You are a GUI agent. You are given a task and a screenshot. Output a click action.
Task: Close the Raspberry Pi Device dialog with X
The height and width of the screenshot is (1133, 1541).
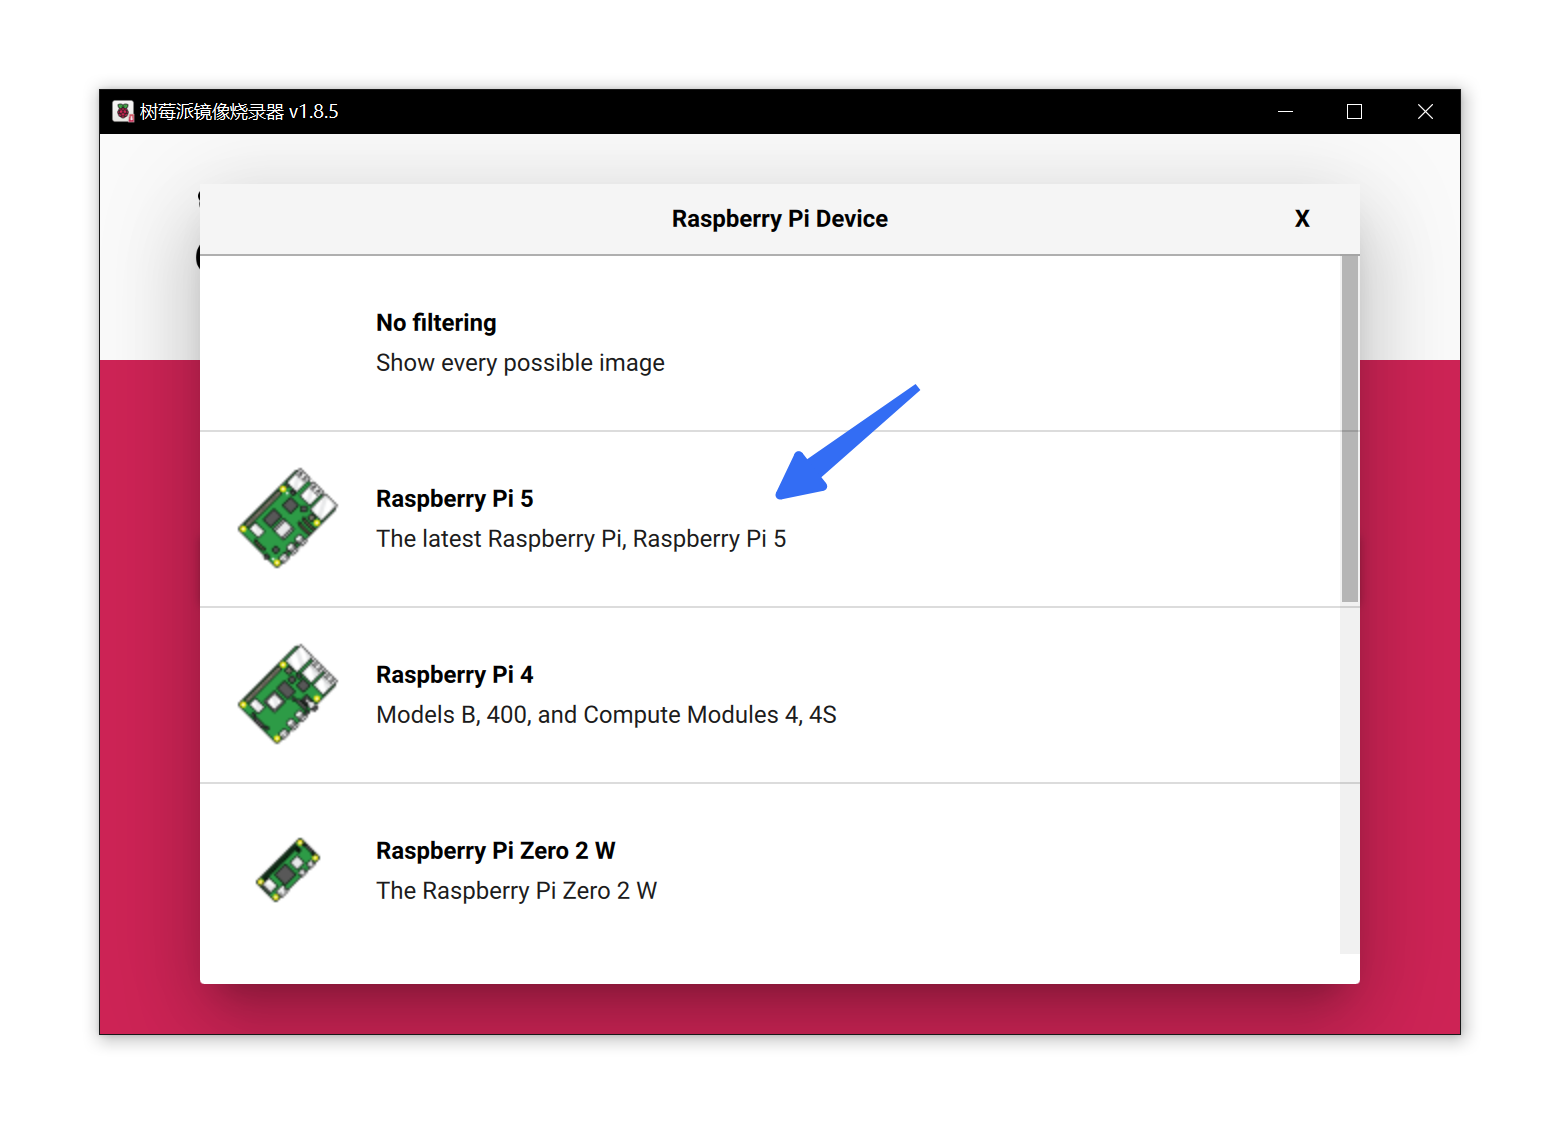(x=1302, y=219)
